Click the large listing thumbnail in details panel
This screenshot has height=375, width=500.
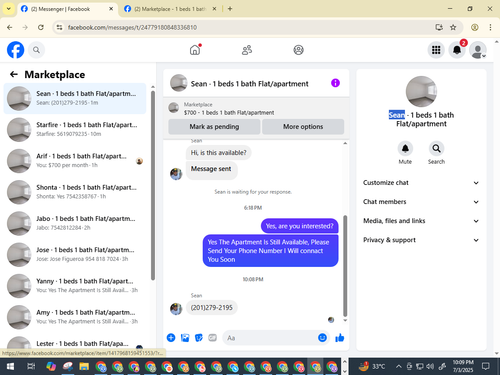(x=421, y=91)
